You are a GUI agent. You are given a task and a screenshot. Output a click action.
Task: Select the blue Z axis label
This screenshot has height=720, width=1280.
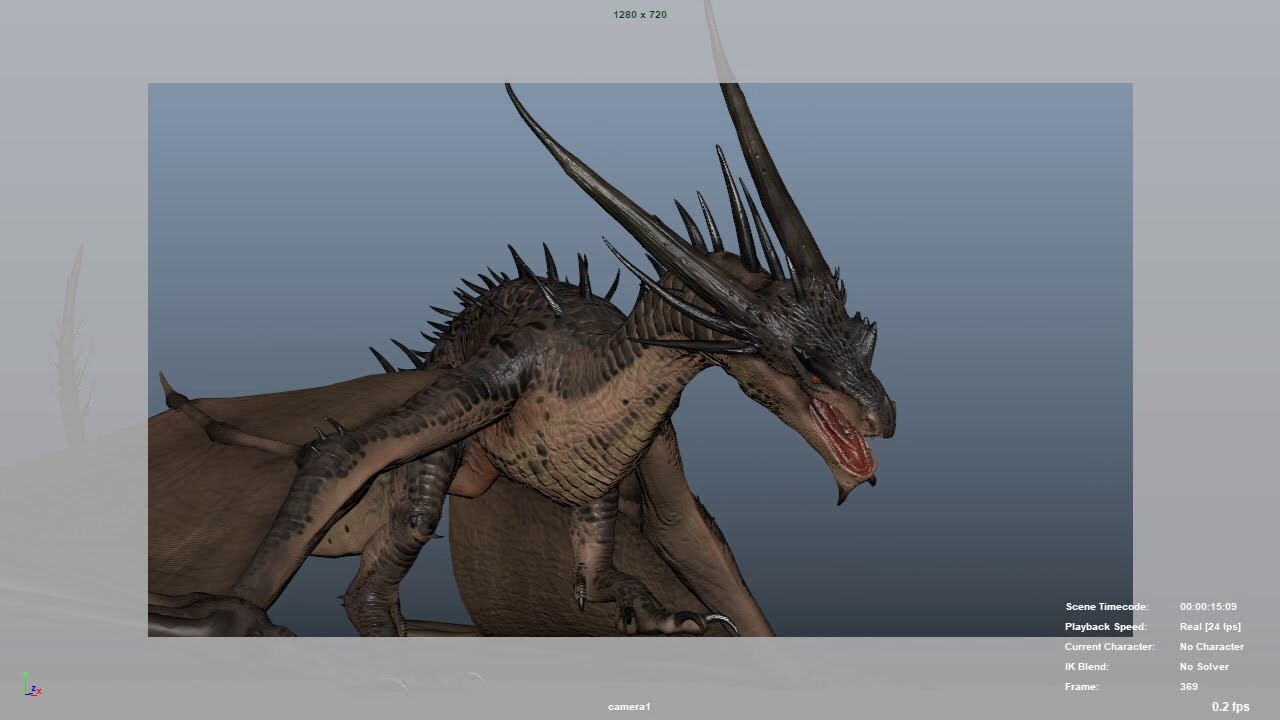(34, 688)
